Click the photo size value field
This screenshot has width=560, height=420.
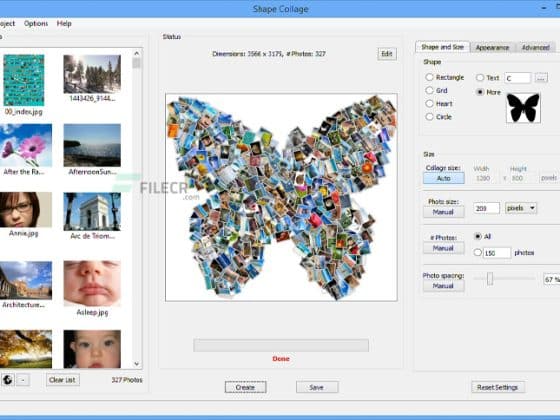(486, 208)
